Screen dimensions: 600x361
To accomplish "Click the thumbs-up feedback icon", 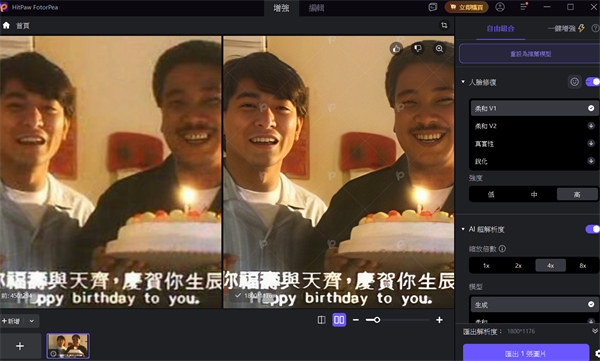I will (x=396, y=49).
